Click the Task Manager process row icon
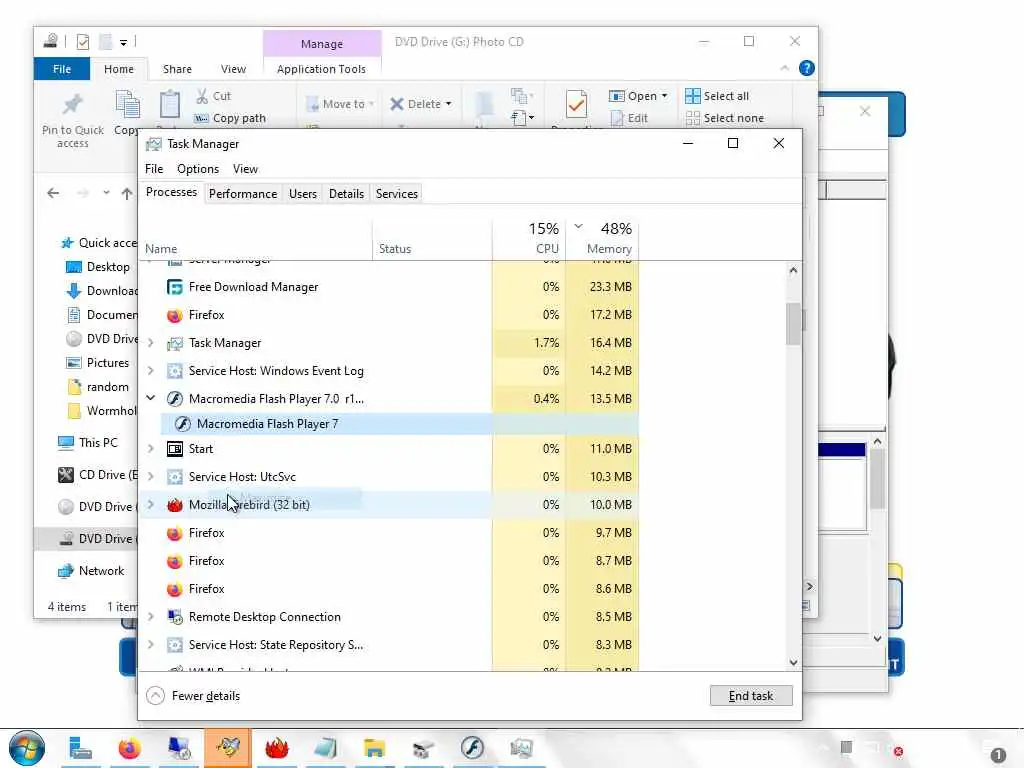The image size is (1024, 768). (174, 343)
